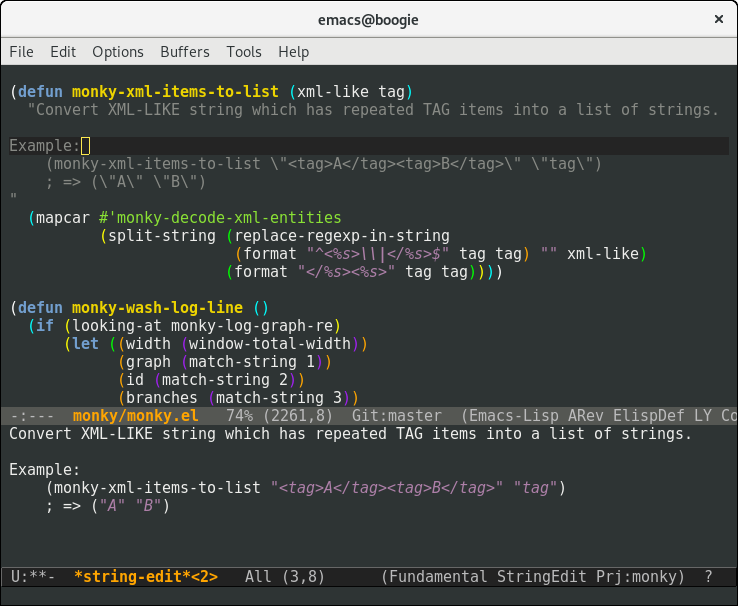Click the regex string "^<%s>\||</%s>$"

pyautogui.click(x=377, y=254)
